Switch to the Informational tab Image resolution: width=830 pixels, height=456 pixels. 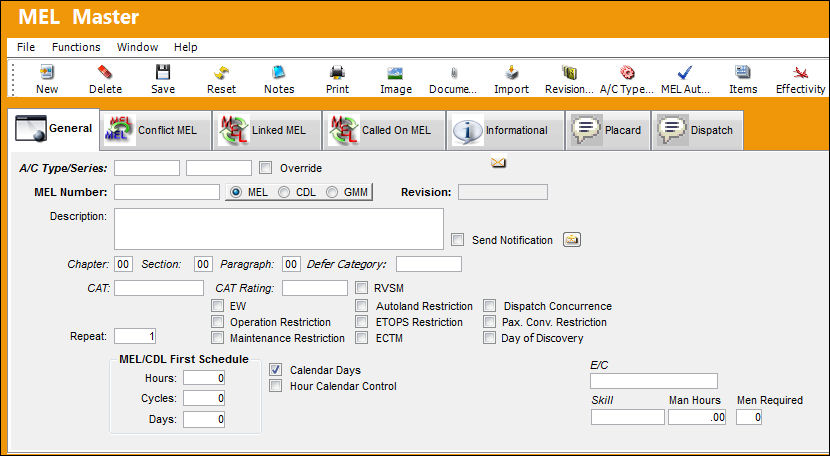click(x=505, y=130)
